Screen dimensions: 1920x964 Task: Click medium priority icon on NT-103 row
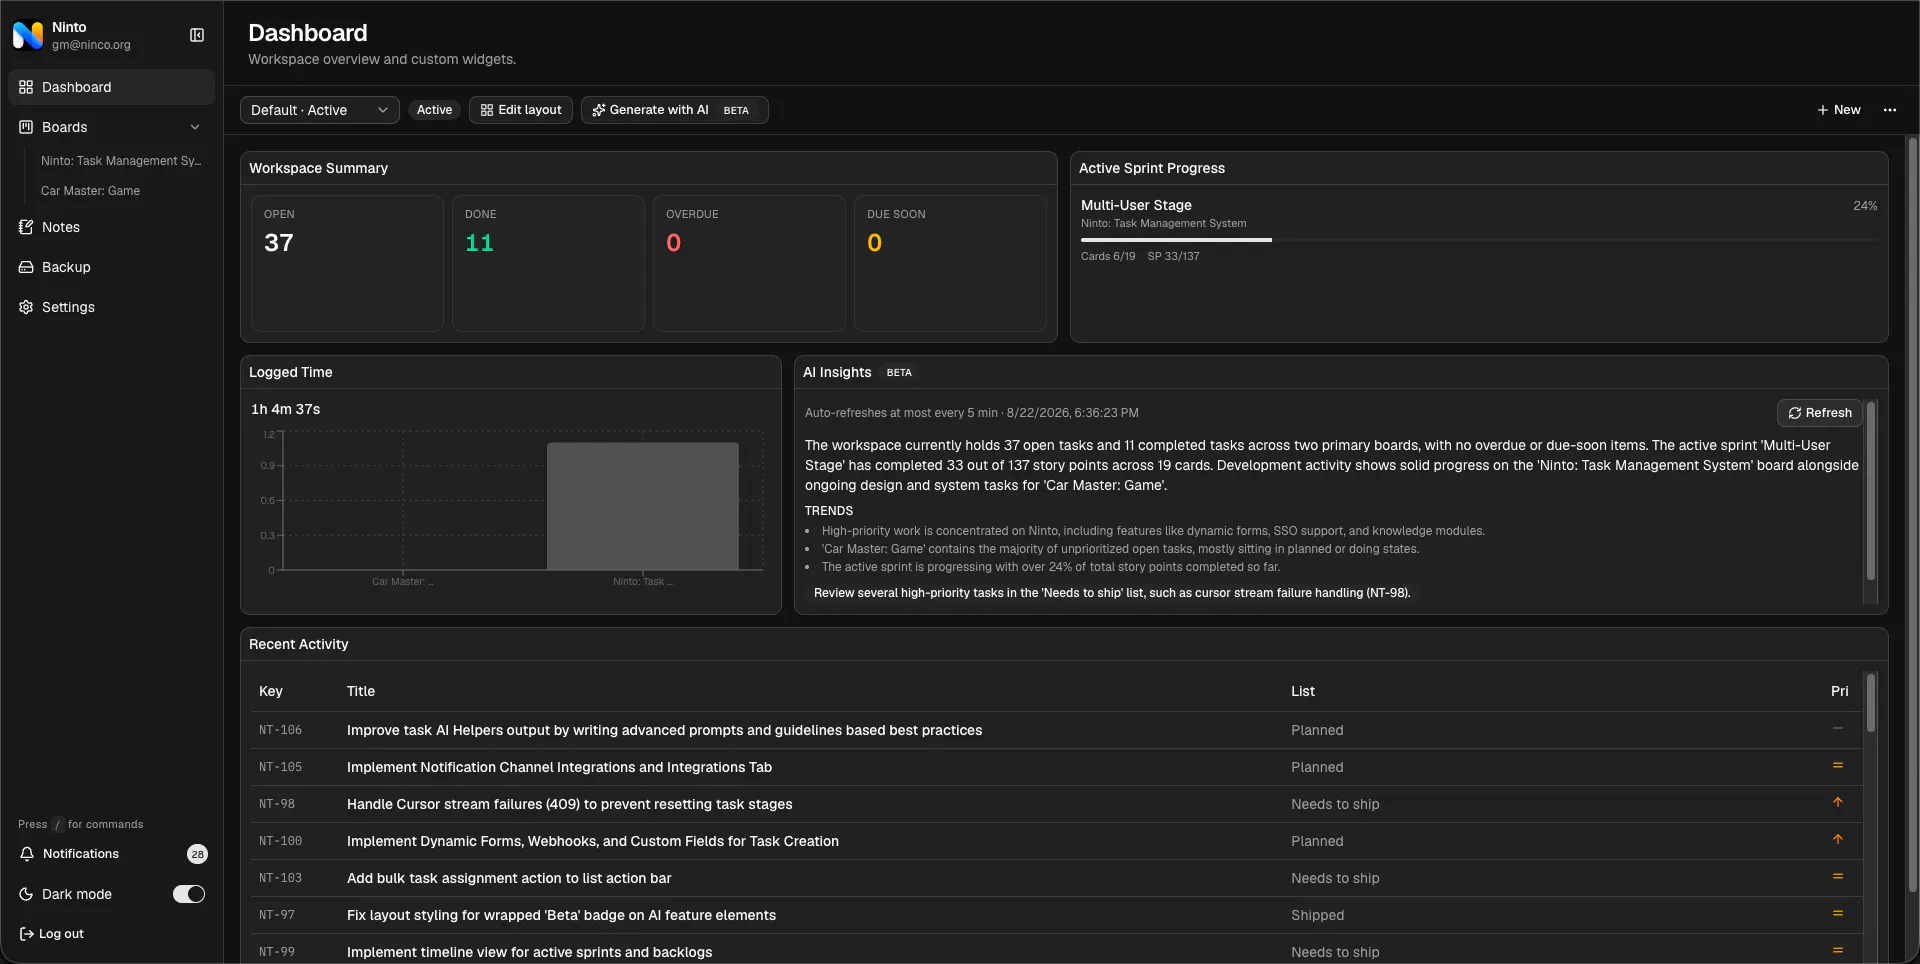coord(1837,877)
